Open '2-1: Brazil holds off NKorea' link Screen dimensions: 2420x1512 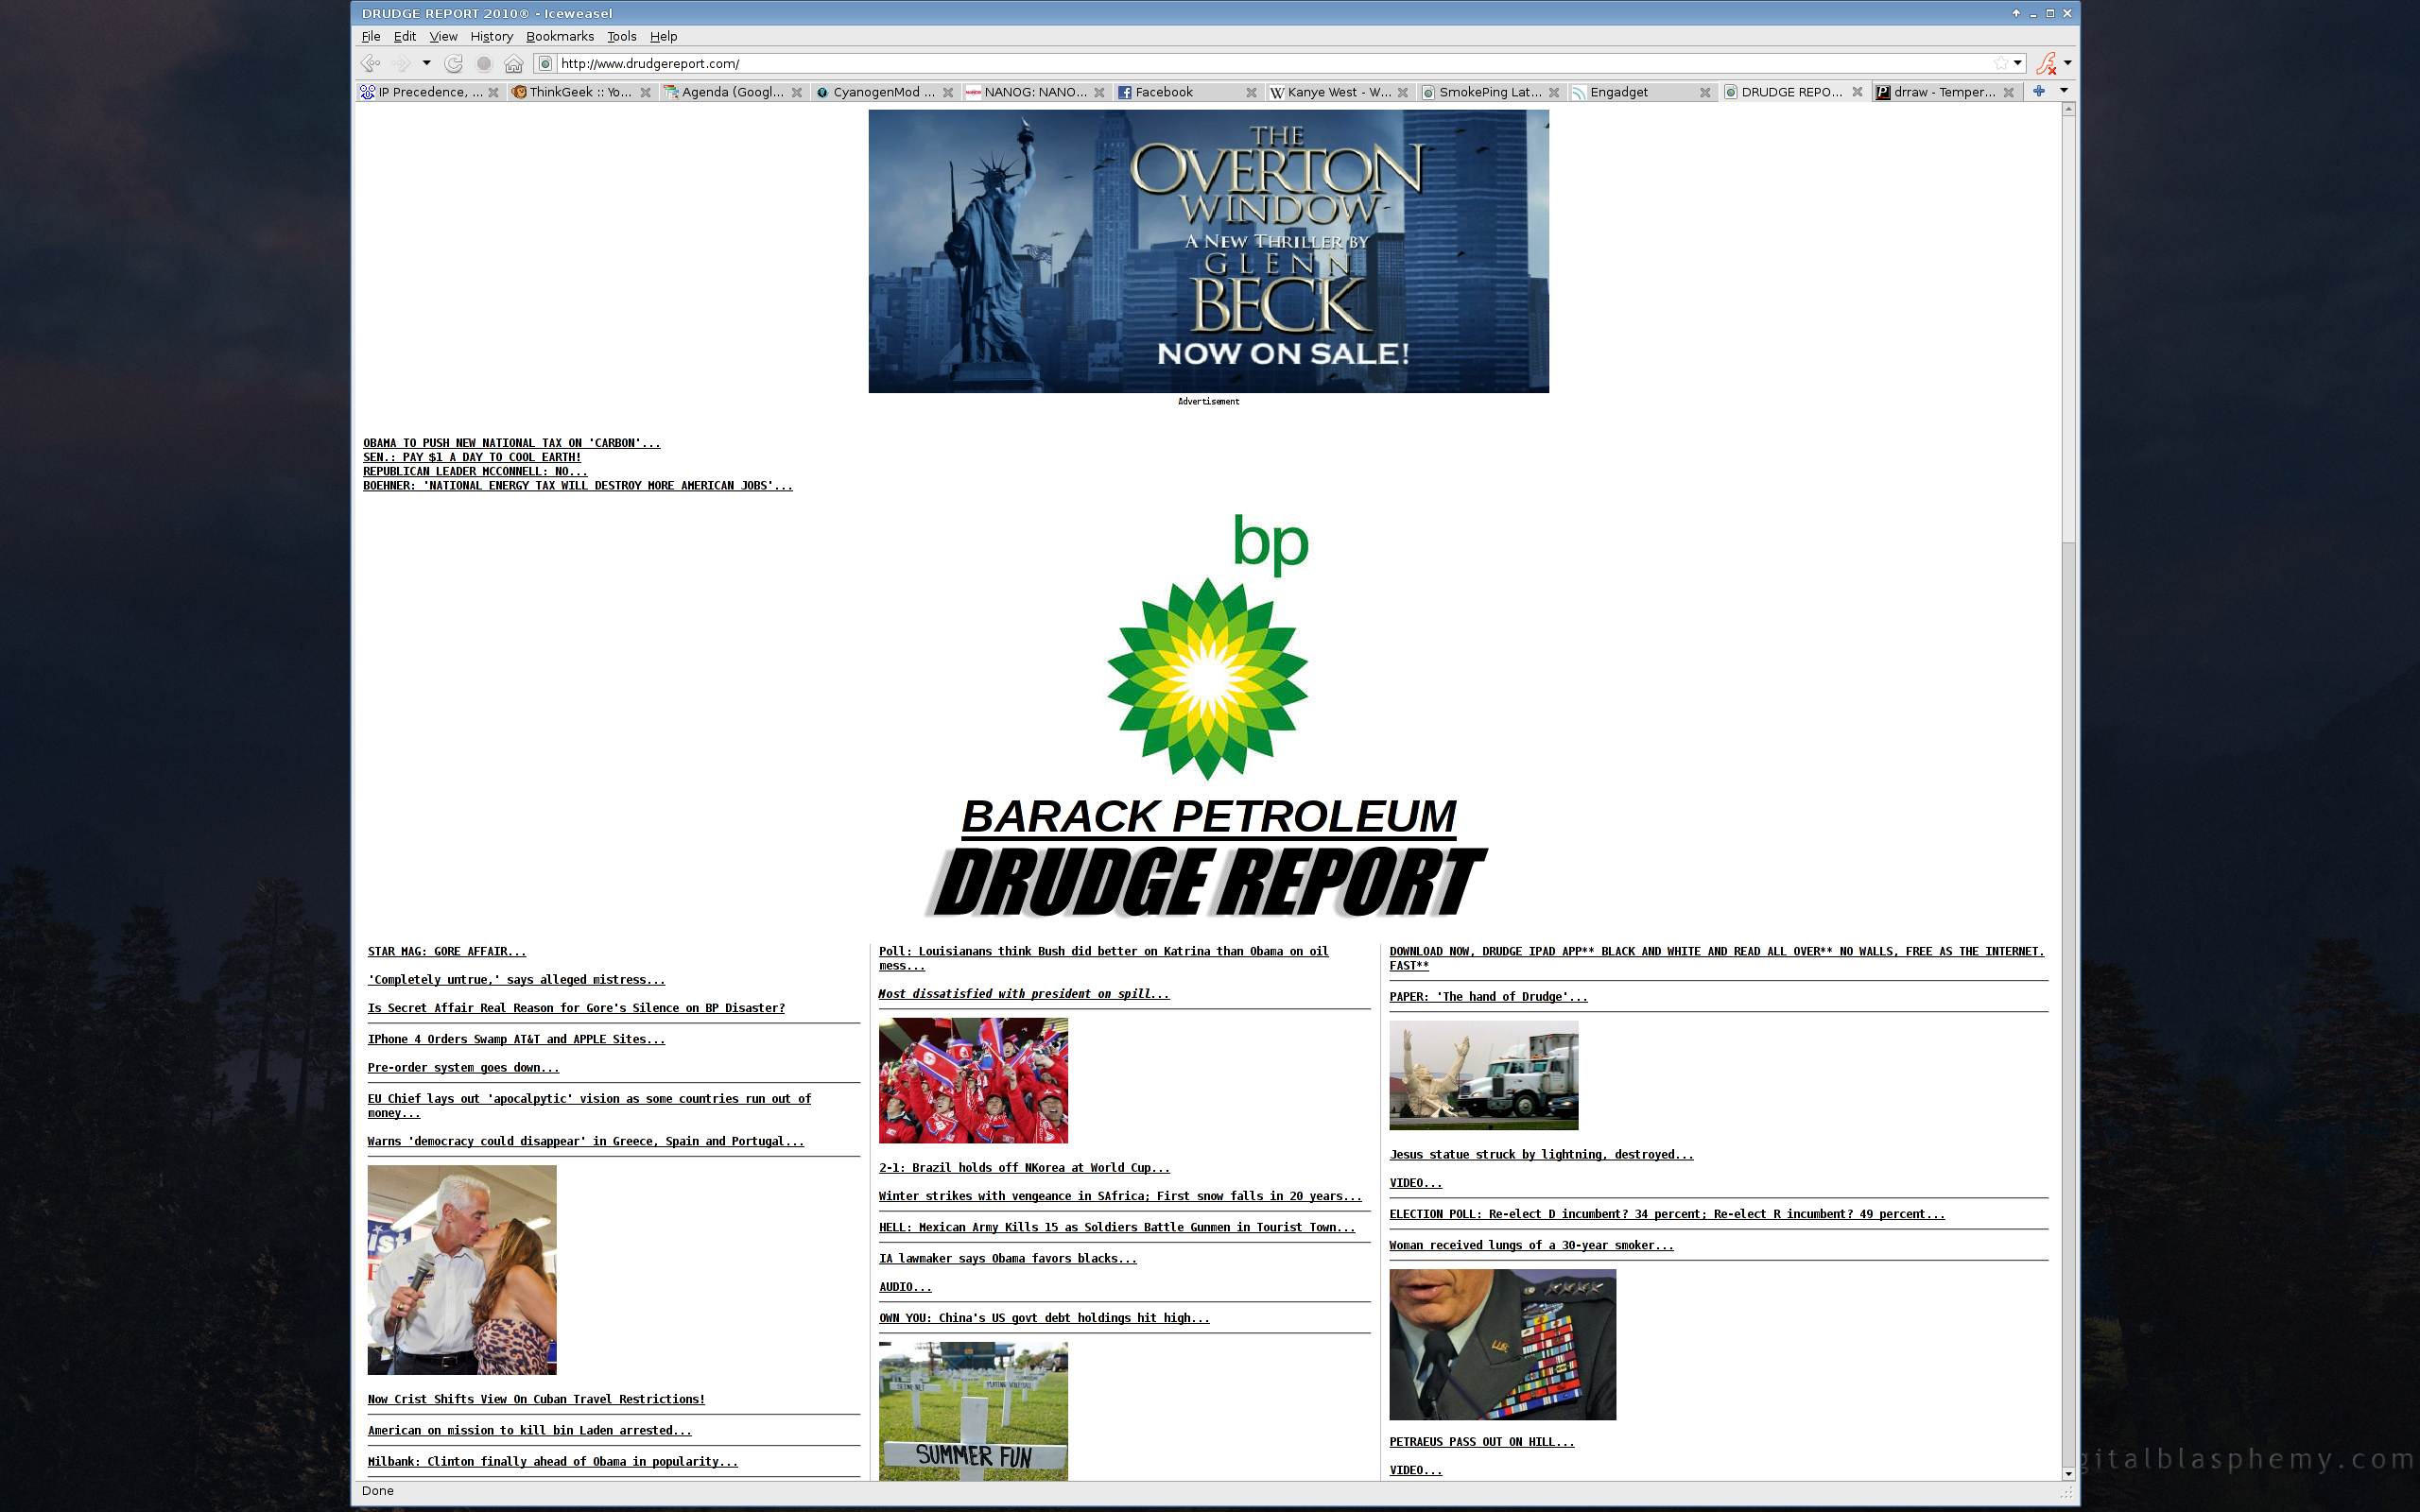[x=1024, y=1167]
